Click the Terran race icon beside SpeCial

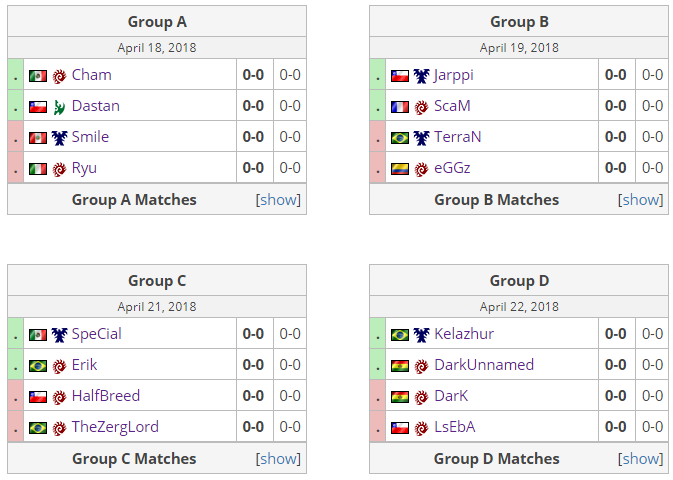59,334
